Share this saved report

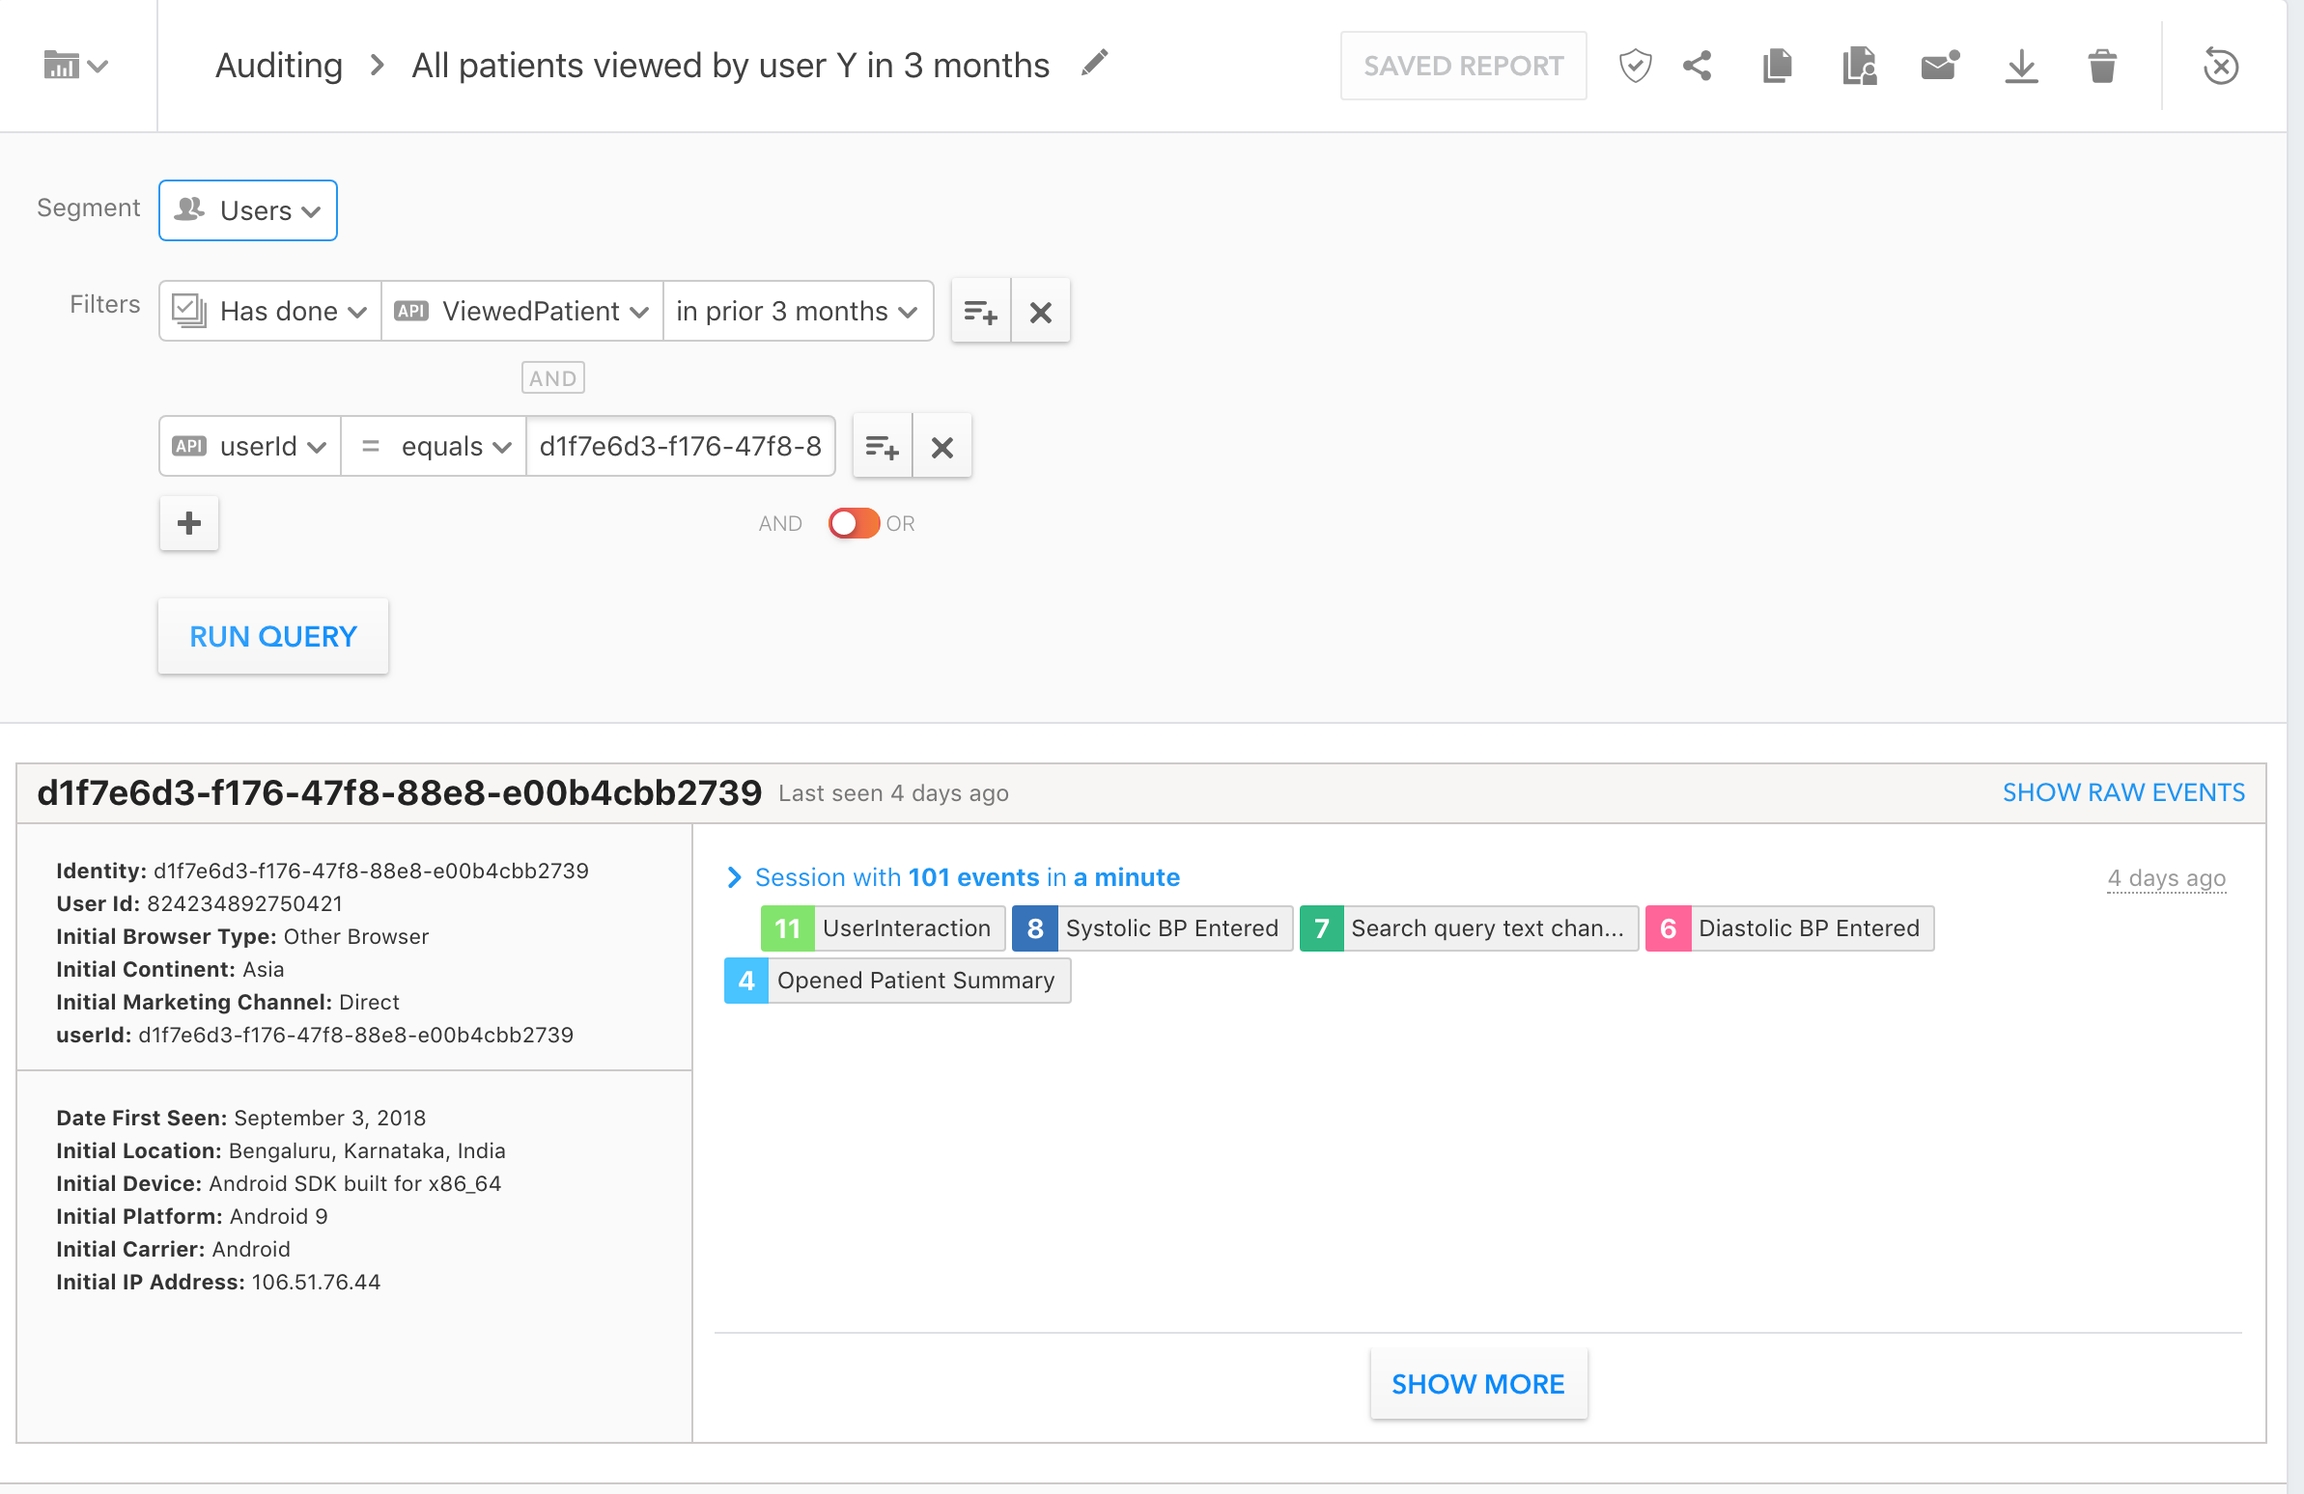pos(1697,66)
